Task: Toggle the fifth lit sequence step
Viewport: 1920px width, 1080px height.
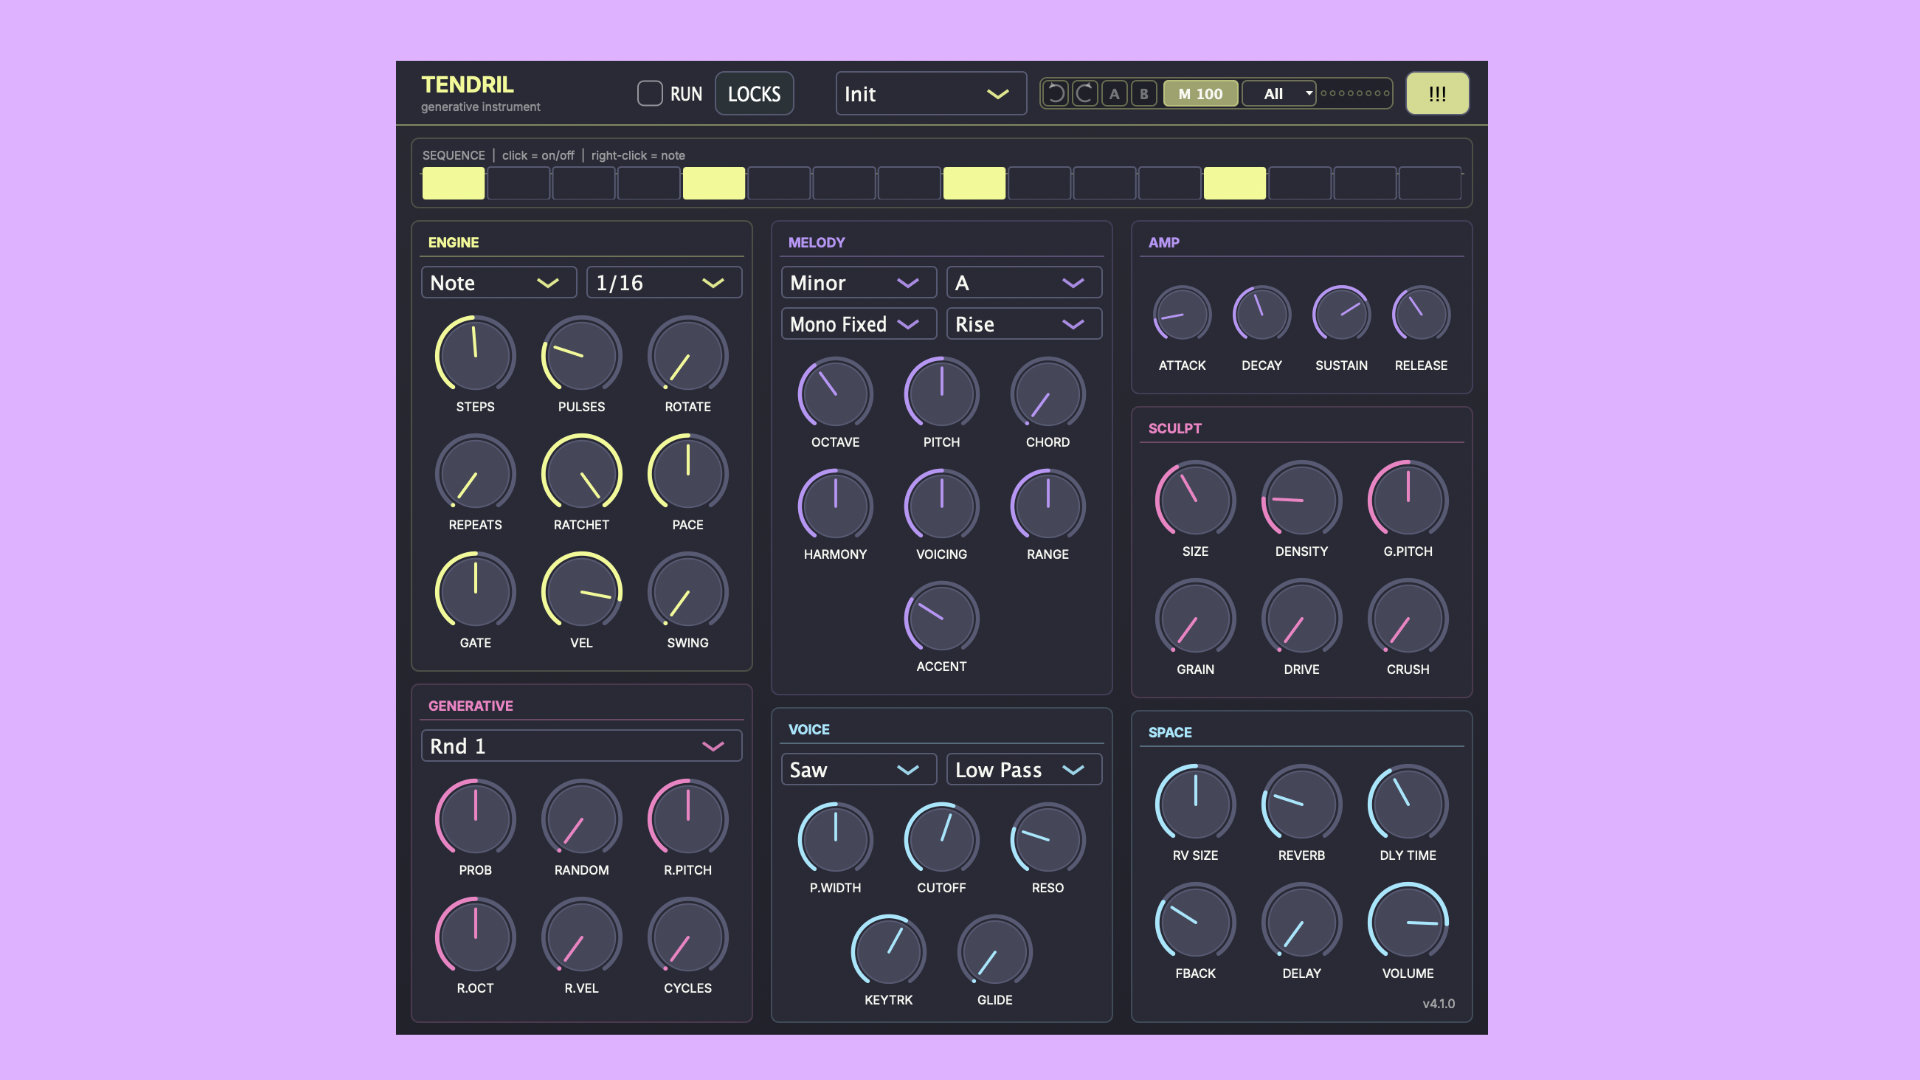Action: click(714, 183)
